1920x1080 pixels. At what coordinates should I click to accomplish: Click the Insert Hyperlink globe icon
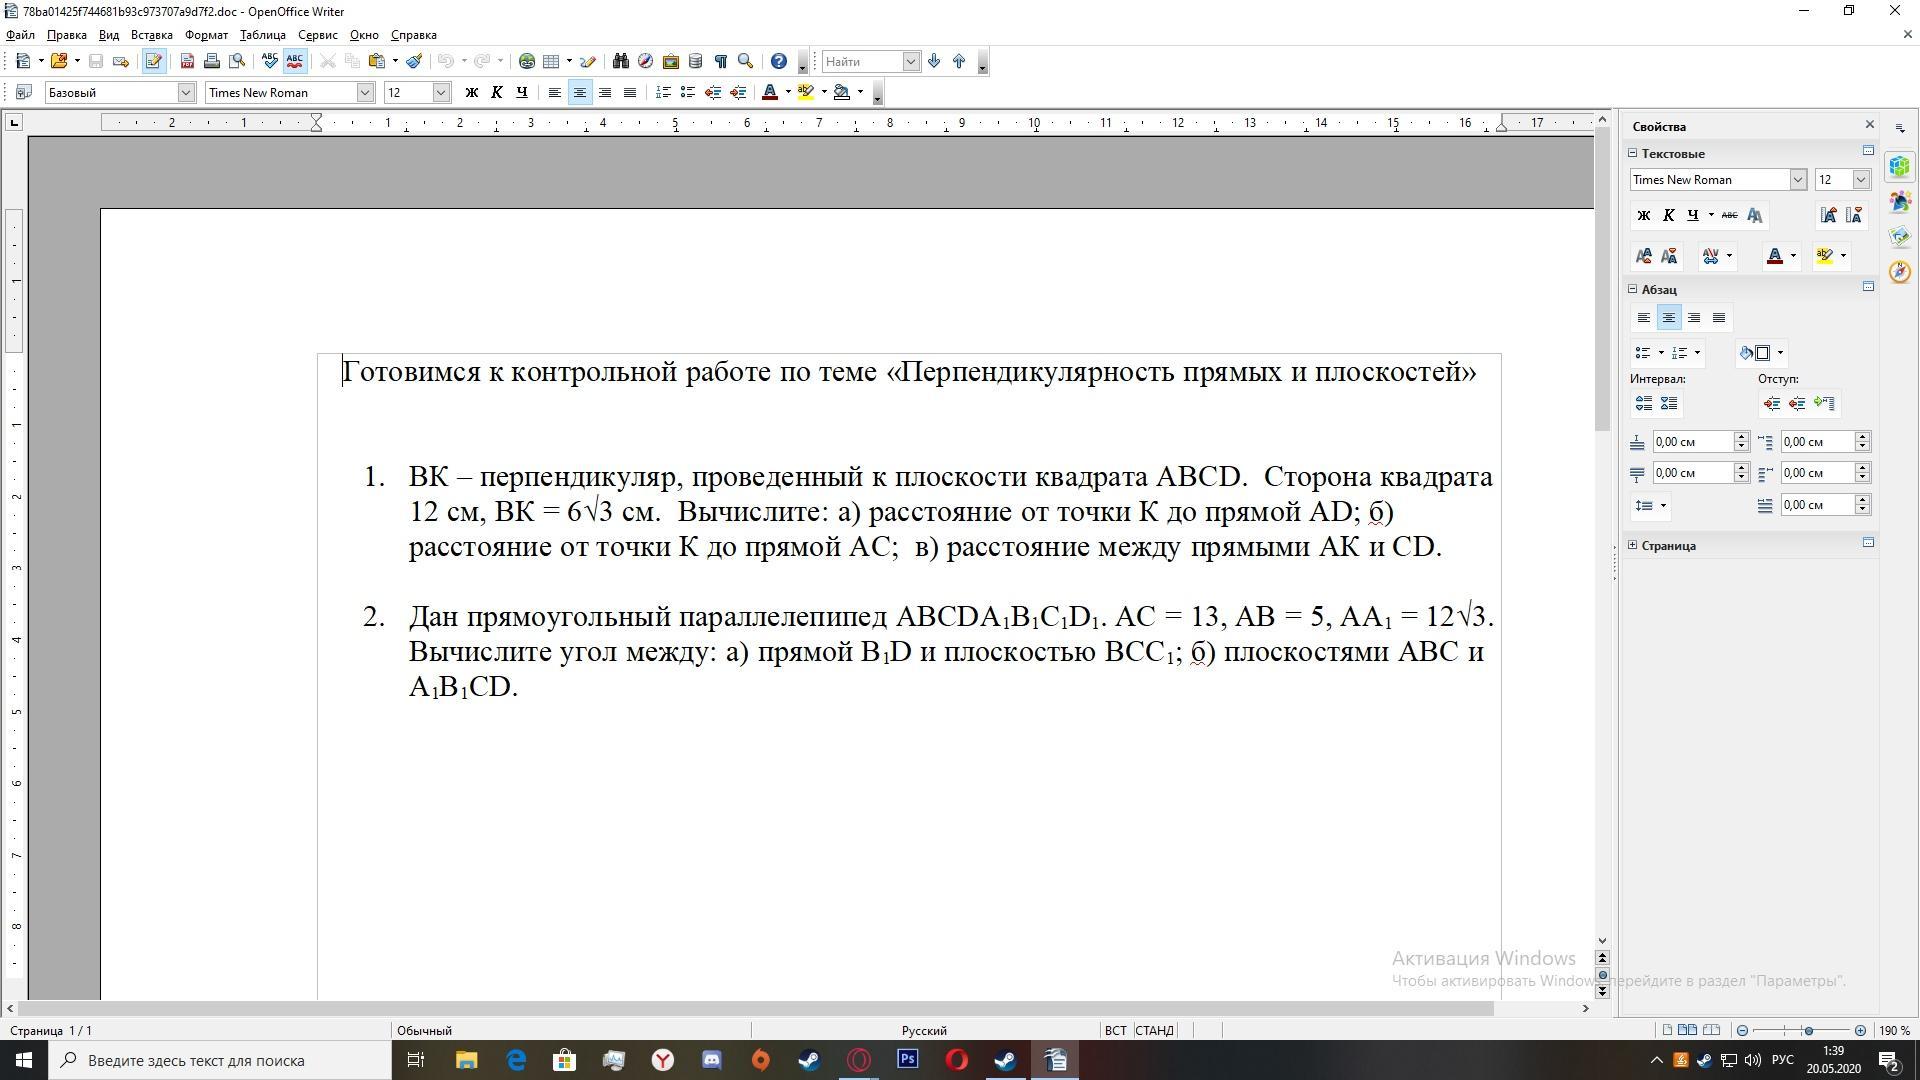(526, 61)
